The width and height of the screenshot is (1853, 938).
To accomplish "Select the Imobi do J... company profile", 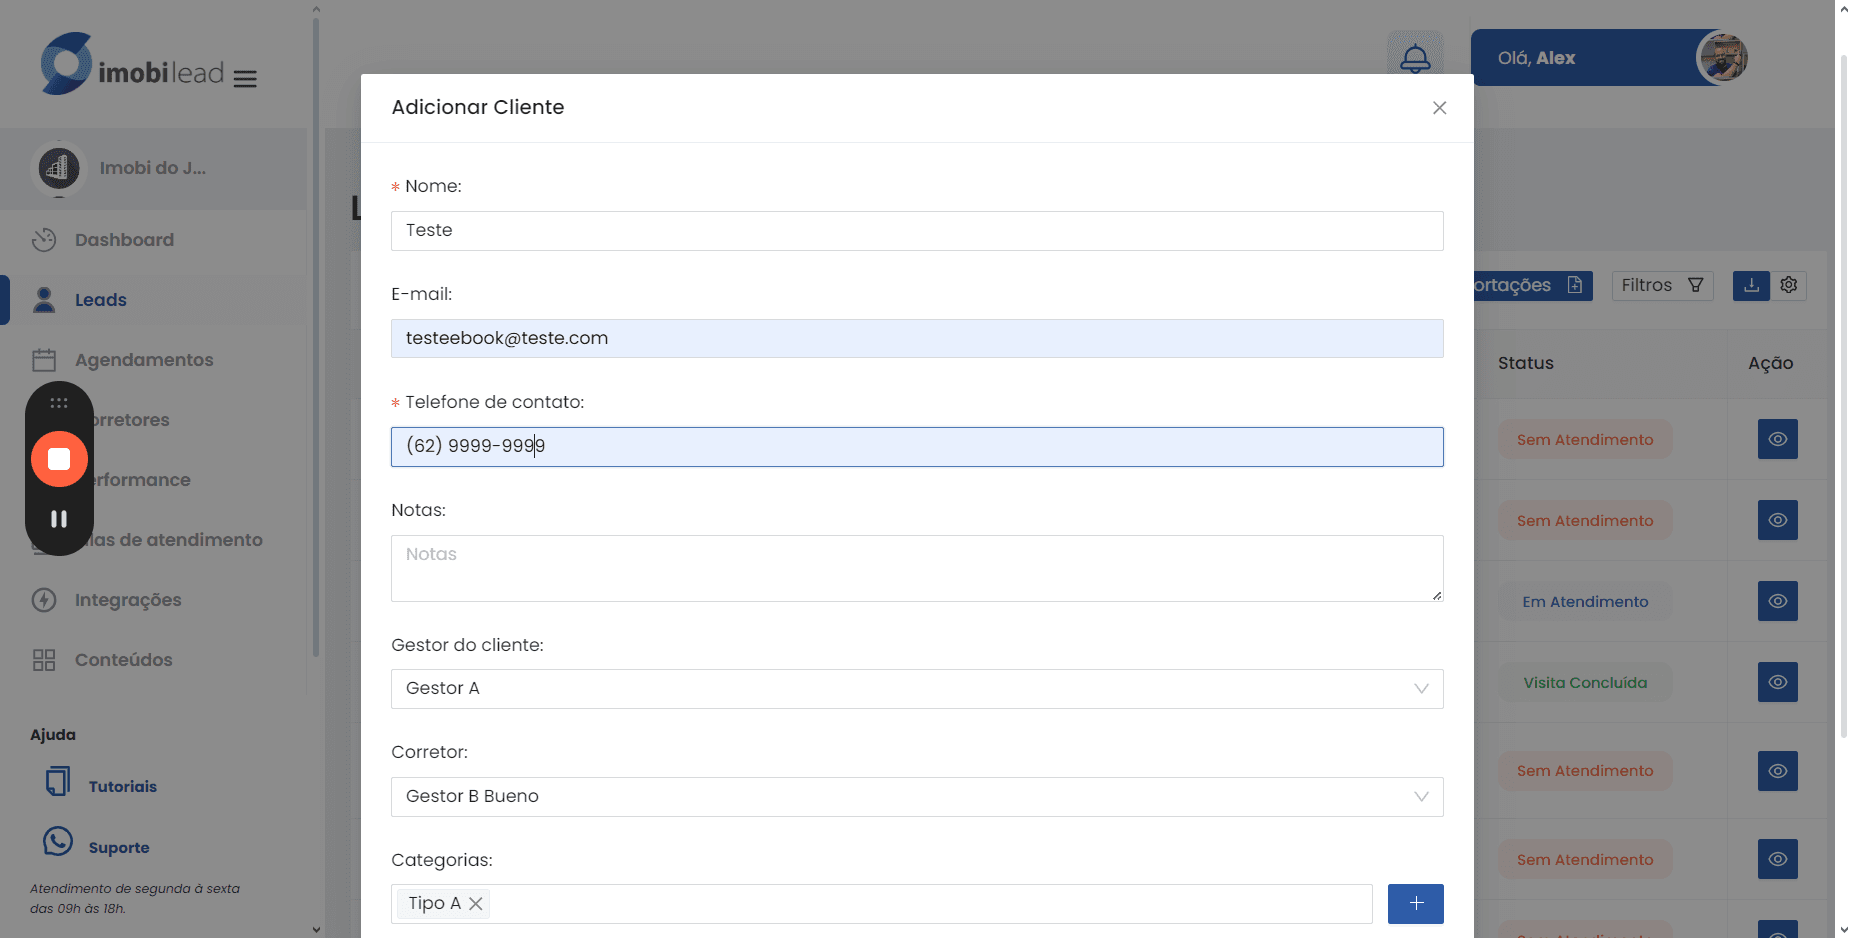I will (153, 168).
